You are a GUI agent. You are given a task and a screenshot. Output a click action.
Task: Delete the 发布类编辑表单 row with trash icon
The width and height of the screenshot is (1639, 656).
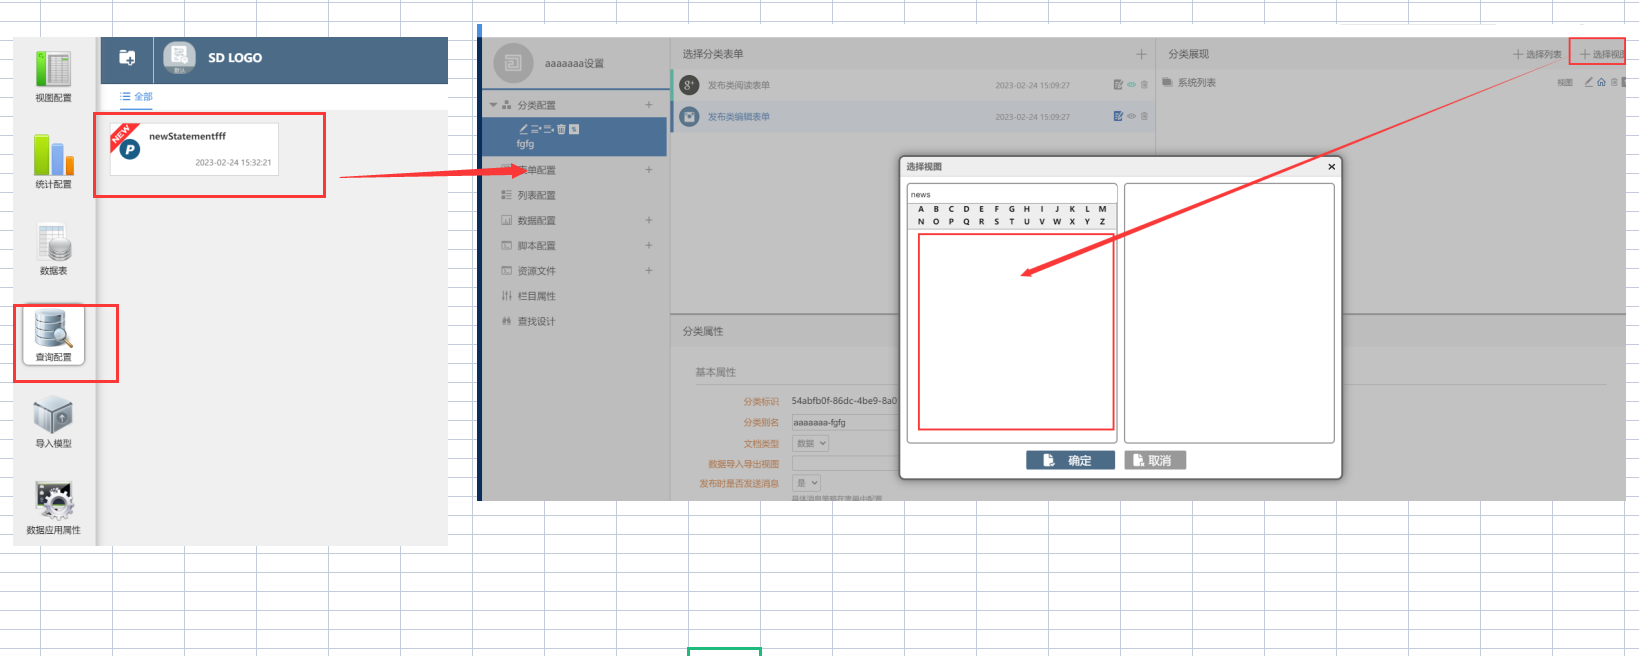click(x=1145, y=116)
